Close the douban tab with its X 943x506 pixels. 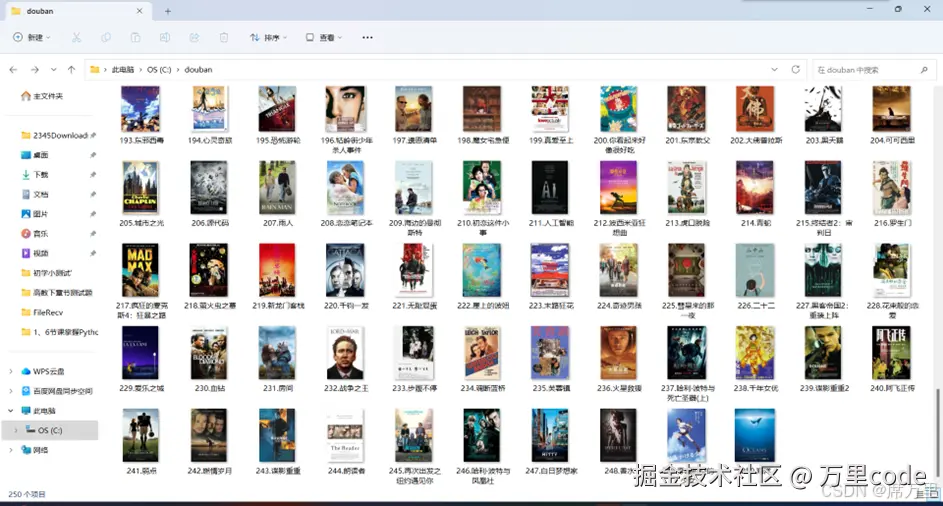pyautogui.click(x=140, y=11)
